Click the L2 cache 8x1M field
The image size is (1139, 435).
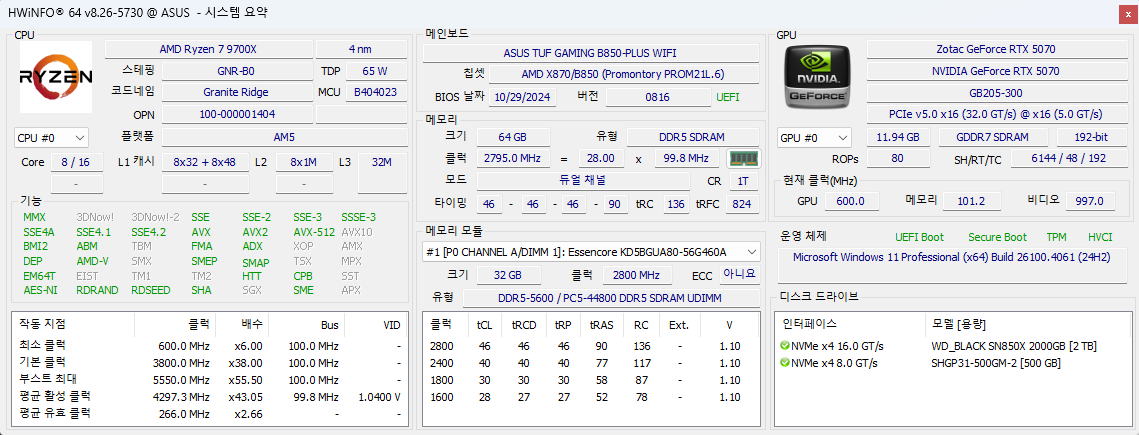coord(306,162)
